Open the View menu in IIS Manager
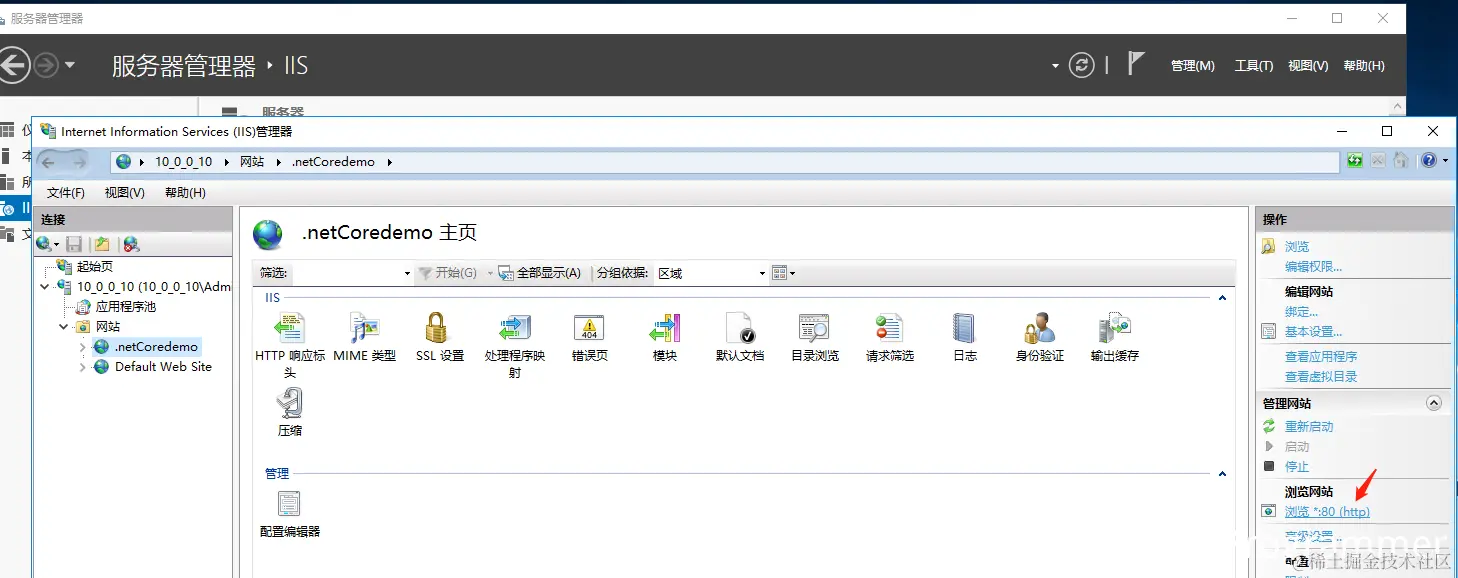The height and width of the screenshot is (578, 1458). click(124, 192)
